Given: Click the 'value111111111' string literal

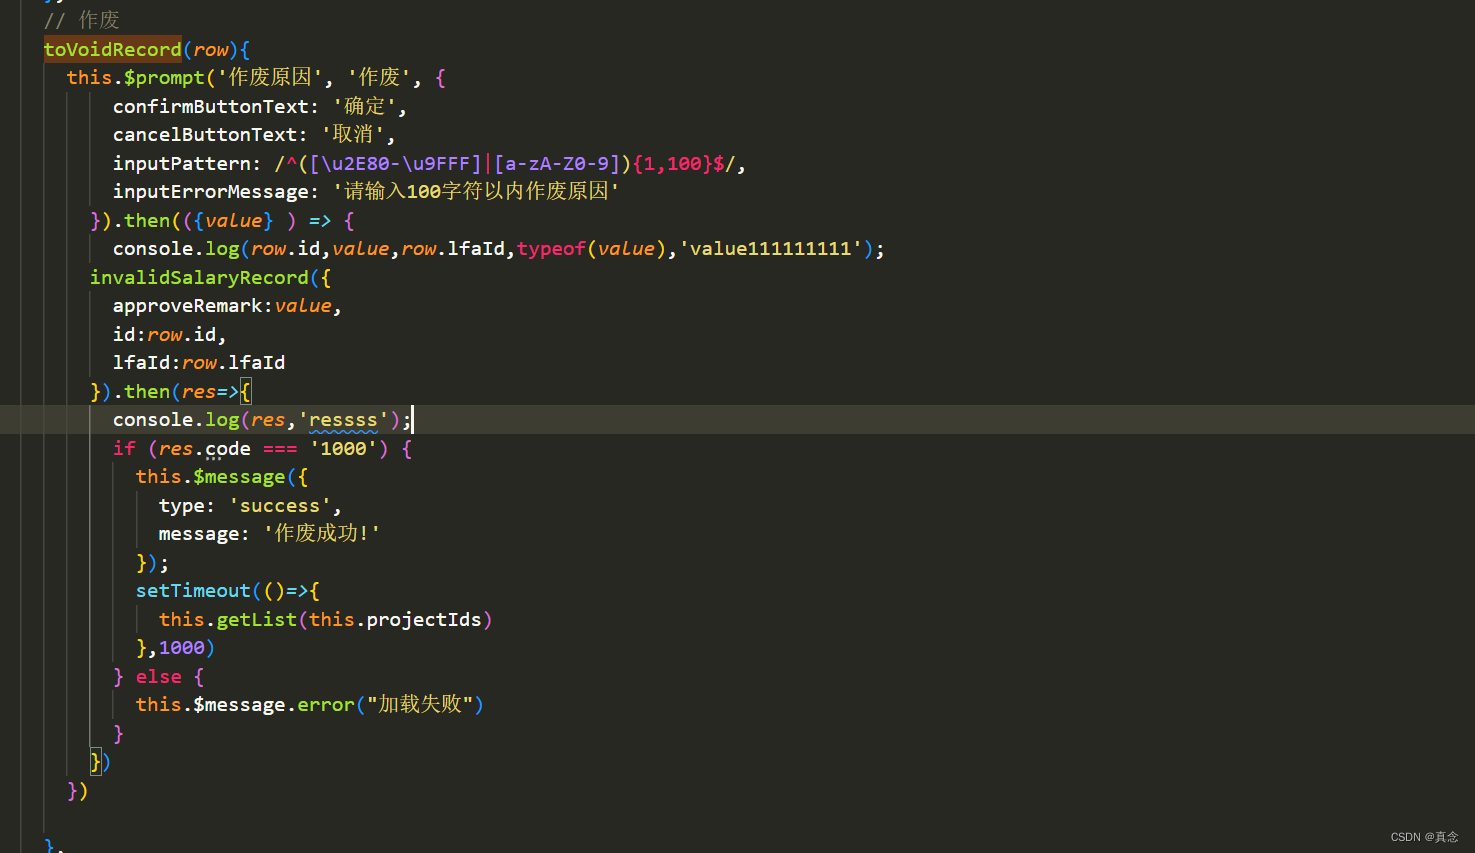Looking at the screenshot, I should 770,248.
